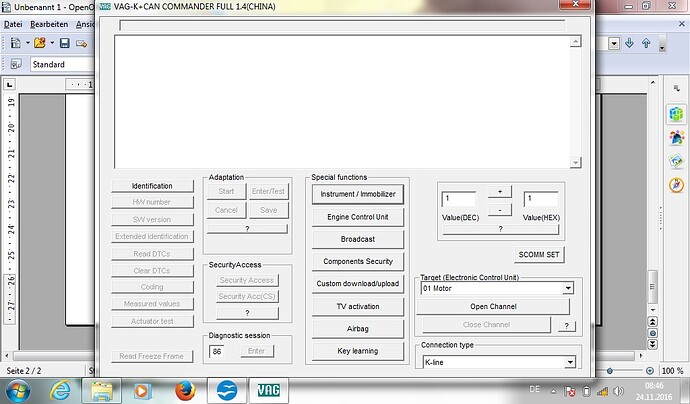The image size is (690, 404).
Task: Click the Styles icon left of Standard box
Action: coord(16,64)
